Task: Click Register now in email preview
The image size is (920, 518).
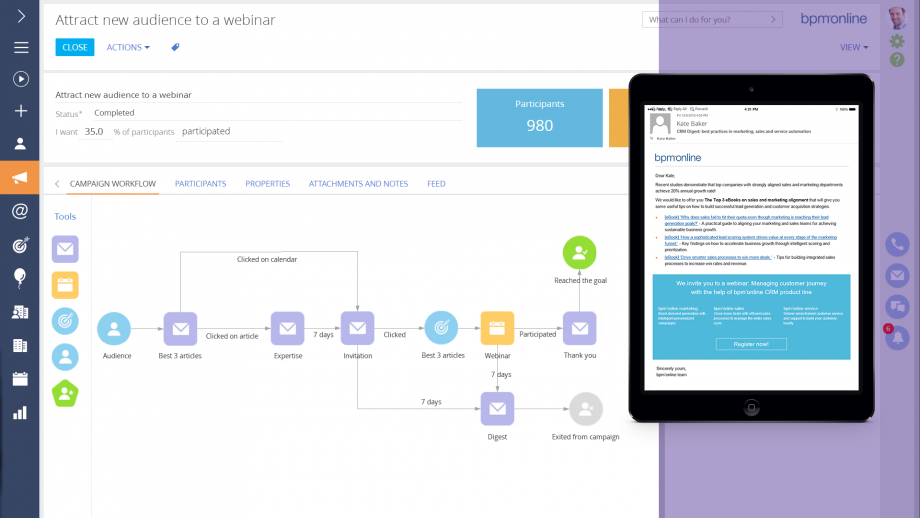Action: point(751,343)
